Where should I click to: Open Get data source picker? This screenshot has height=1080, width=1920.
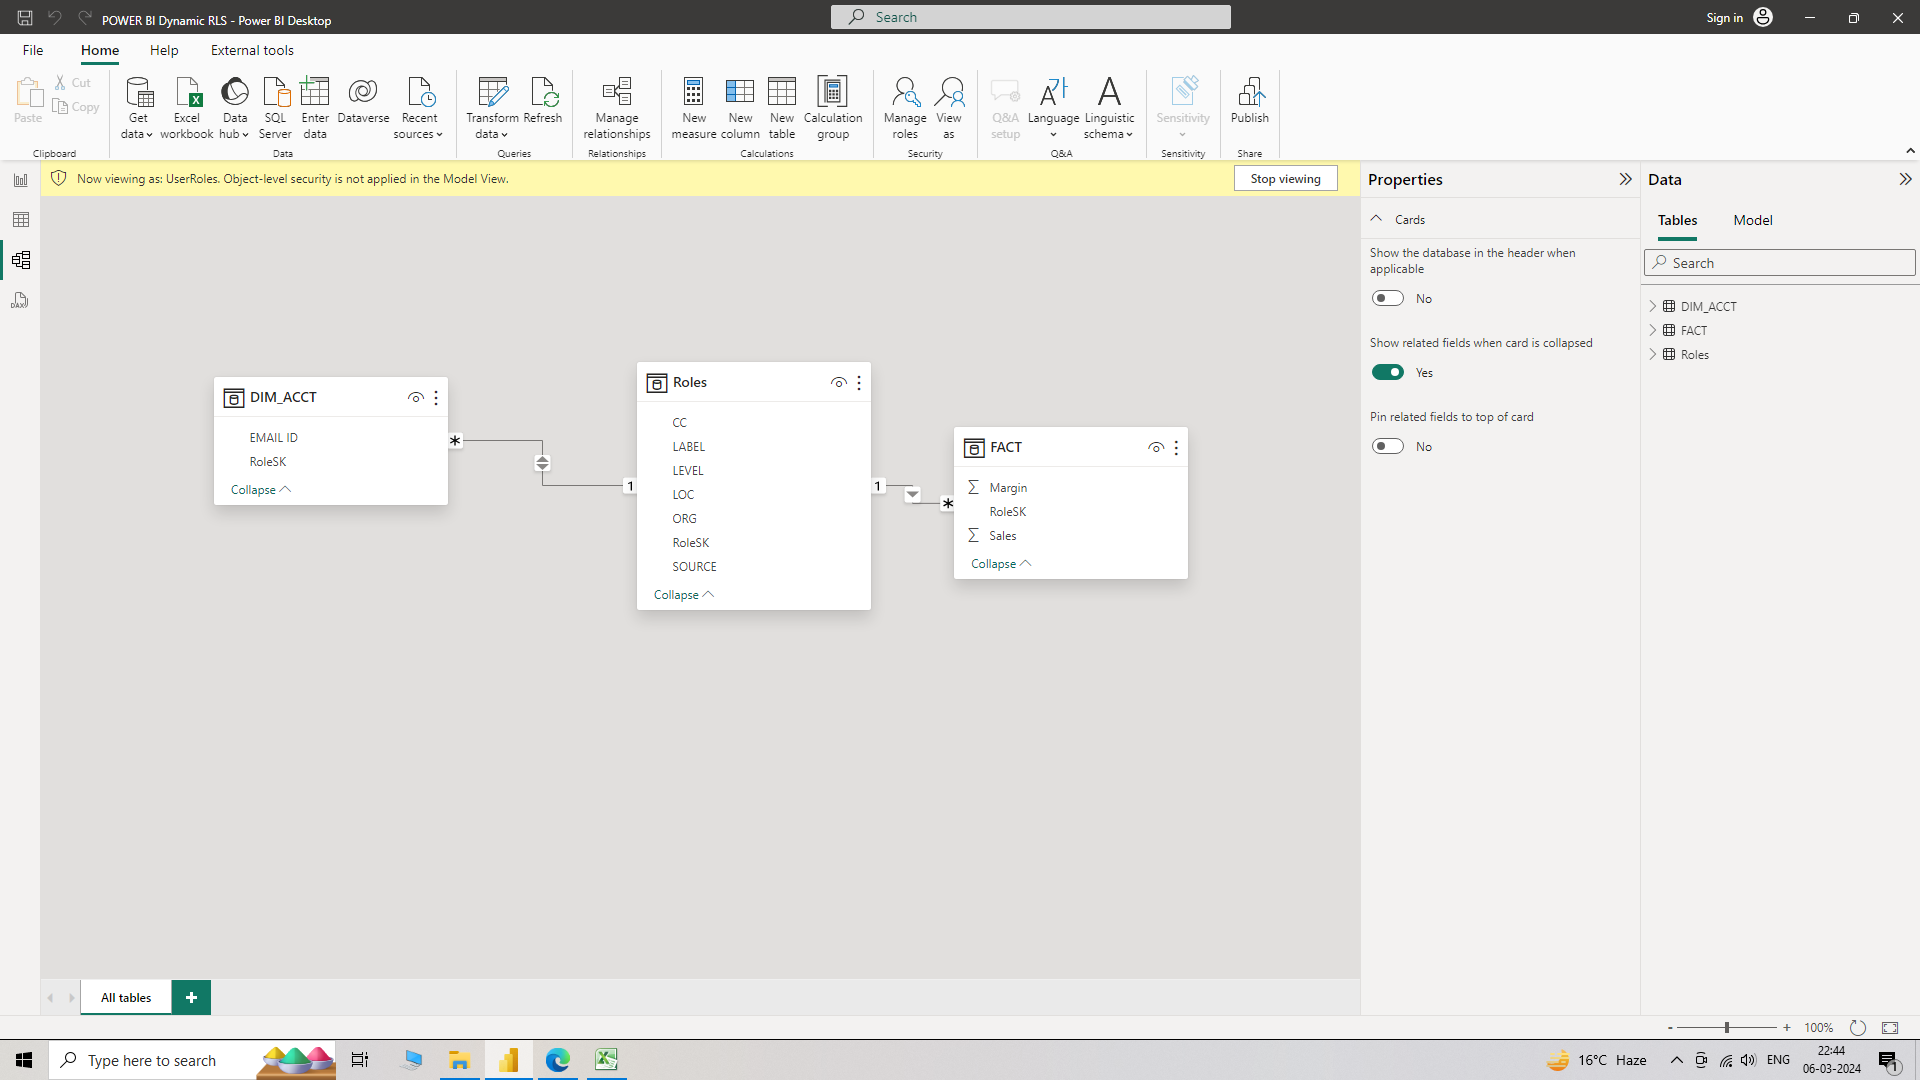[x=138, y=108]
